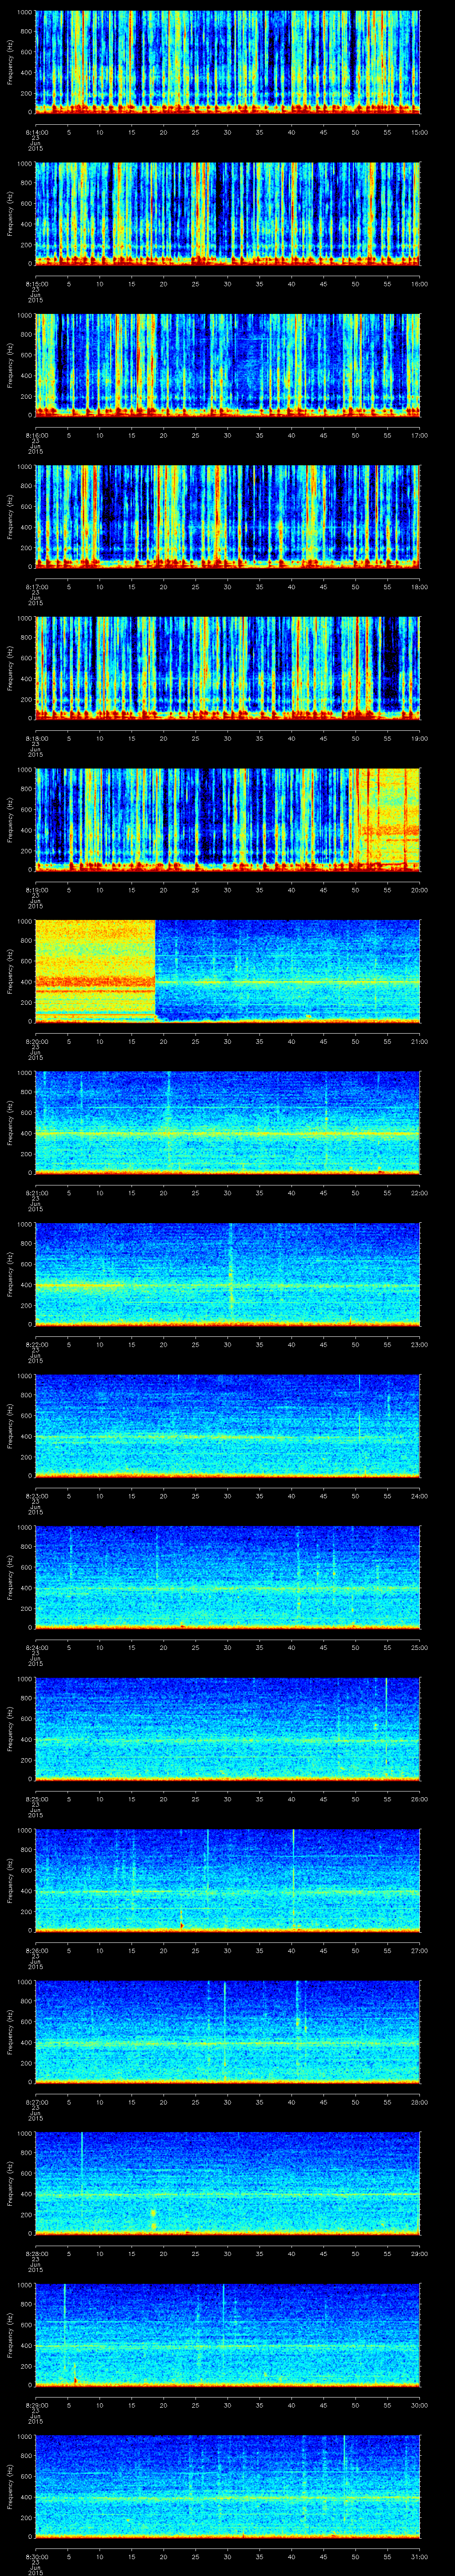
Task: Click the spectrogram panel starting at 8:27:00
Action: point(228,2032)
